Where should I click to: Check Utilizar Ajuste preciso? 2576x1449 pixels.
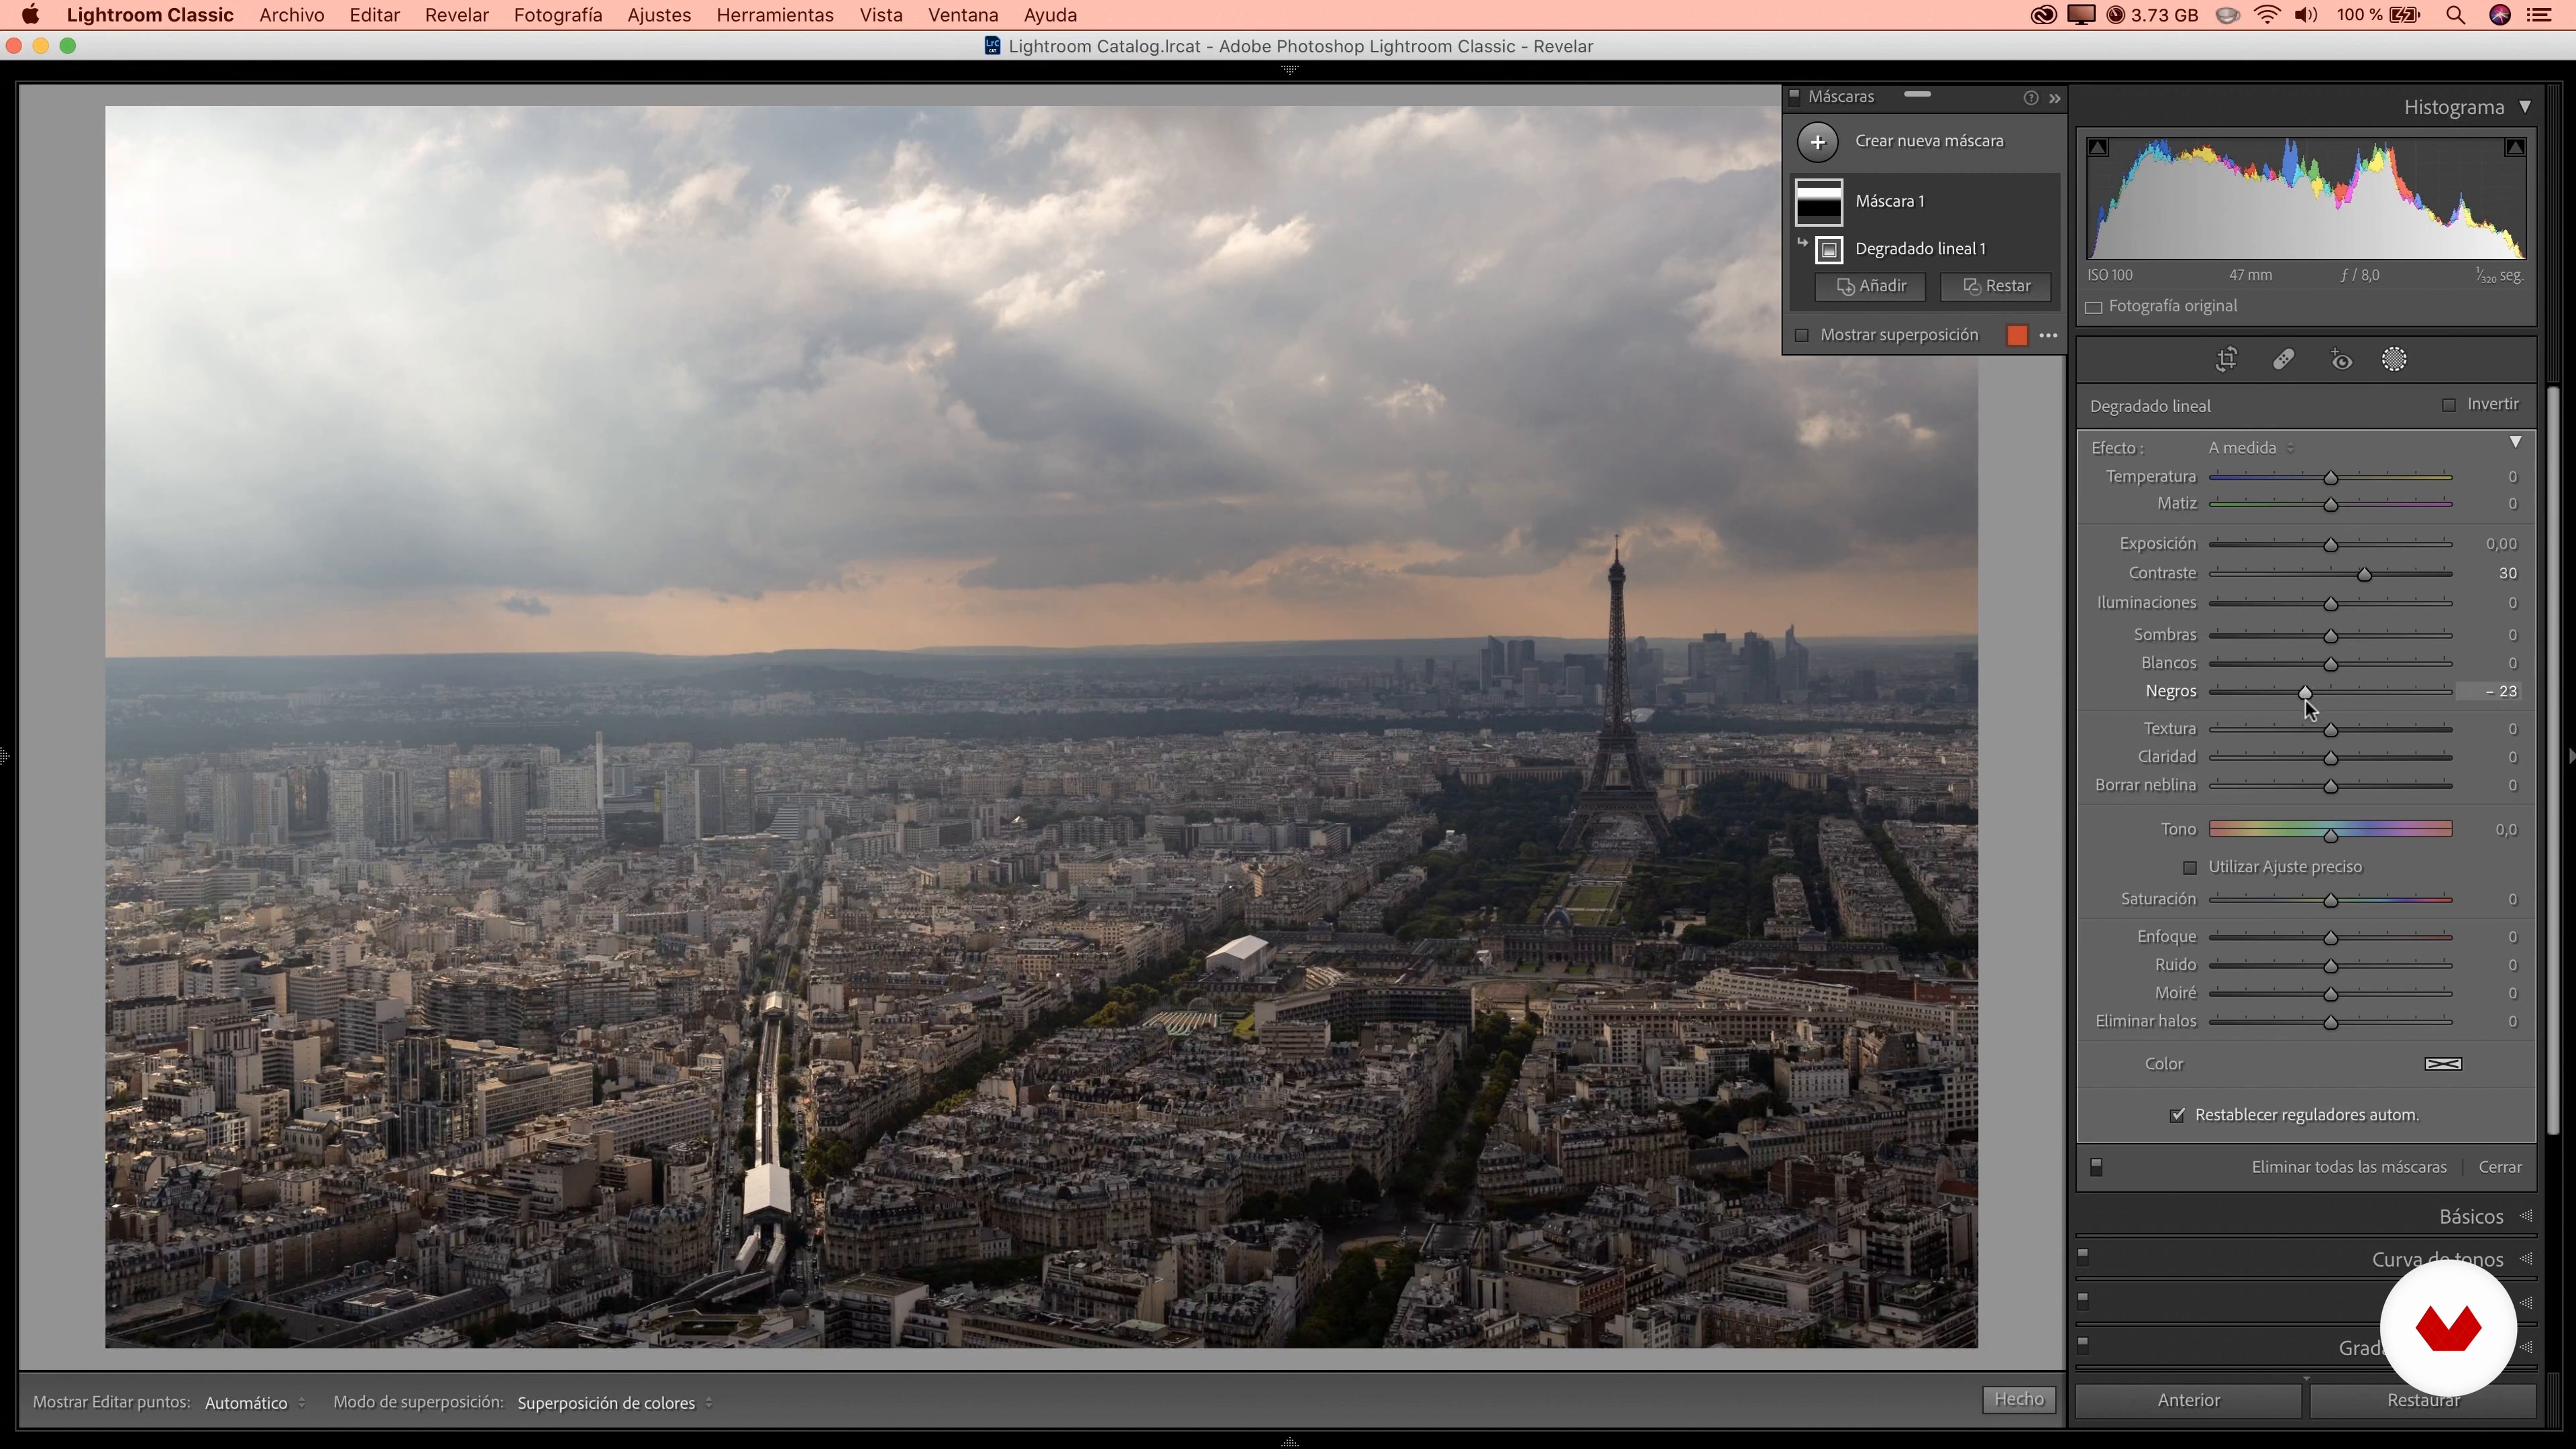pyautogui.click(x=2190, y=868)
